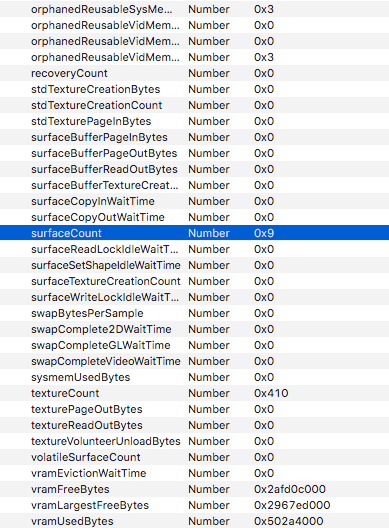Select the surfaceBufferTextureCreat... row
Viewport: 389px width, 528px height.
point(194,185)
